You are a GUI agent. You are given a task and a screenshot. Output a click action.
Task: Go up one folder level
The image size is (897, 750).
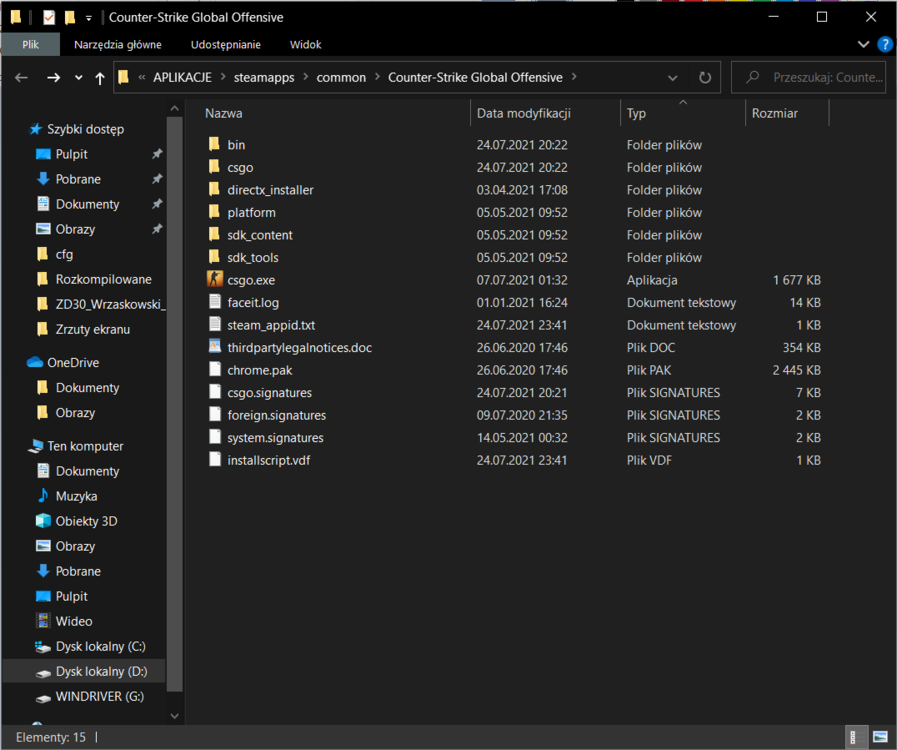click(100, 78)
